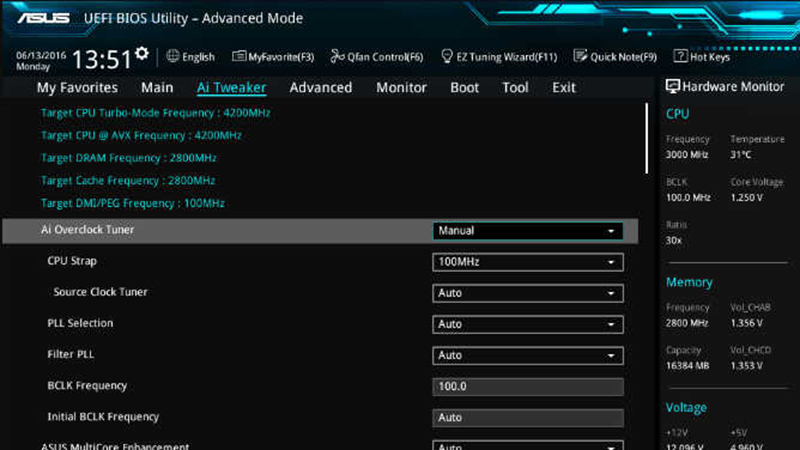The height and width of the screenshot is (450, 800).
Task: Click BCLK 100.0 MHz monitor value
Action: [688, 197]
